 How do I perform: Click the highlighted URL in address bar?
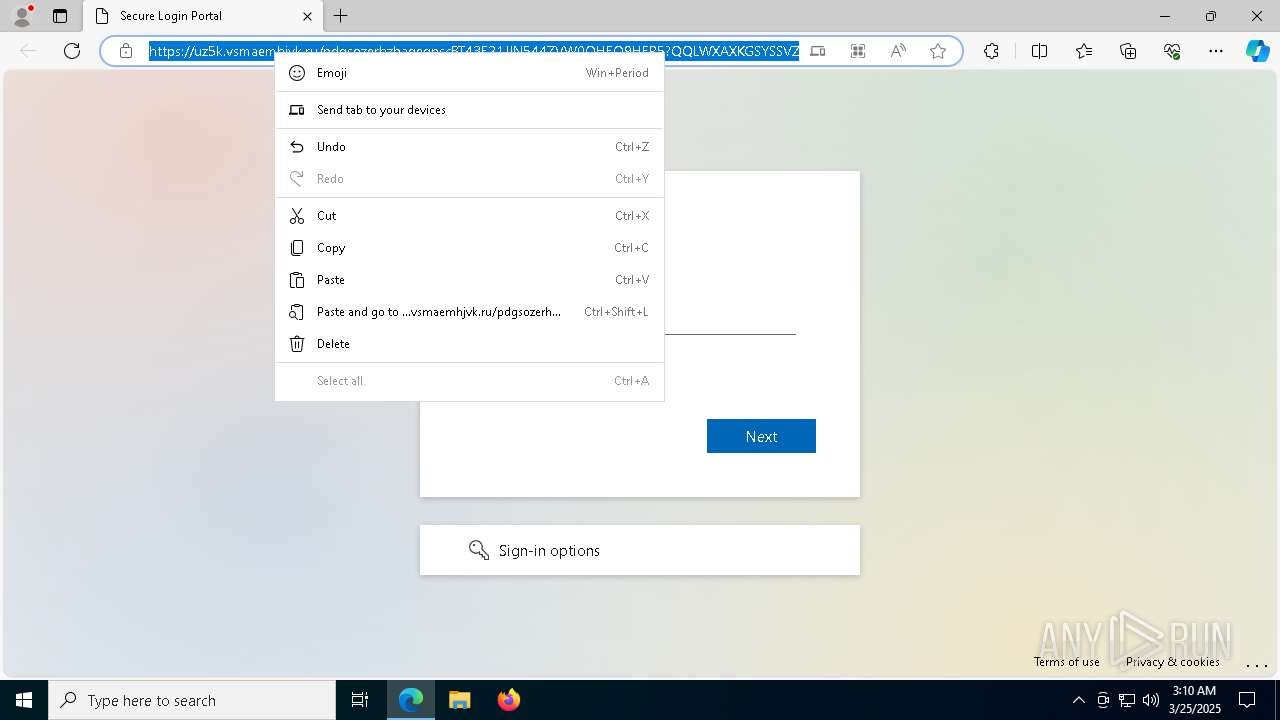click(474, 51)
